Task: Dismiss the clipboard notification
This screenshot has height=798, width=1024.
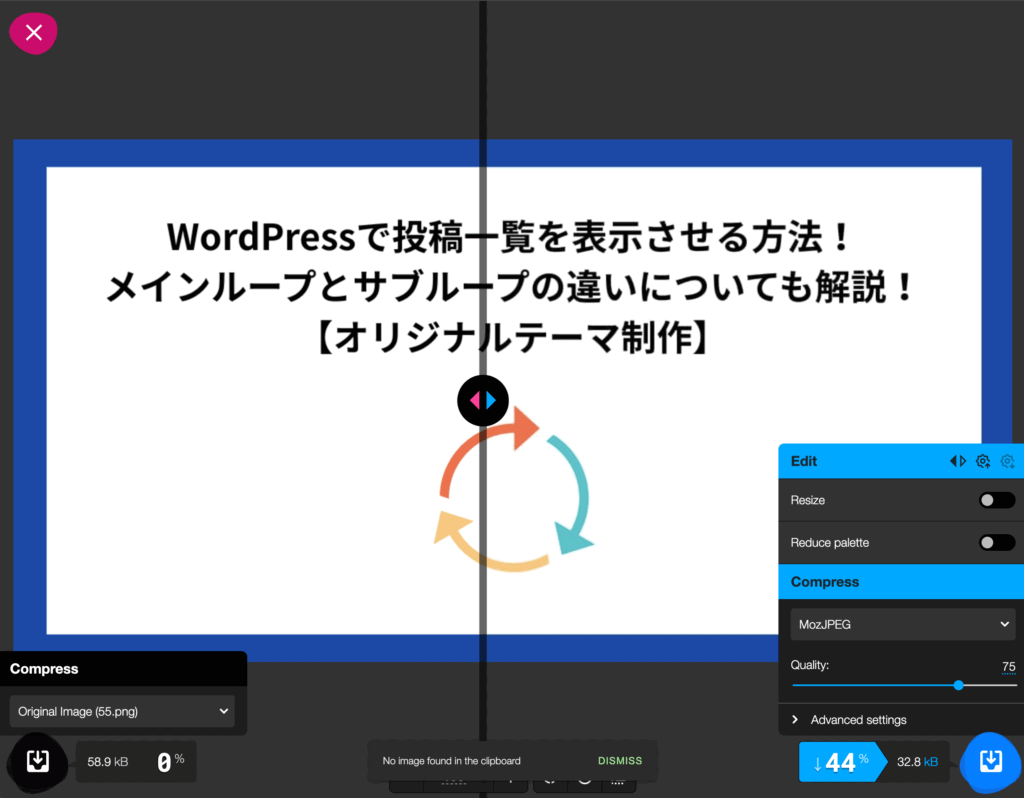Action: point(620,761)
